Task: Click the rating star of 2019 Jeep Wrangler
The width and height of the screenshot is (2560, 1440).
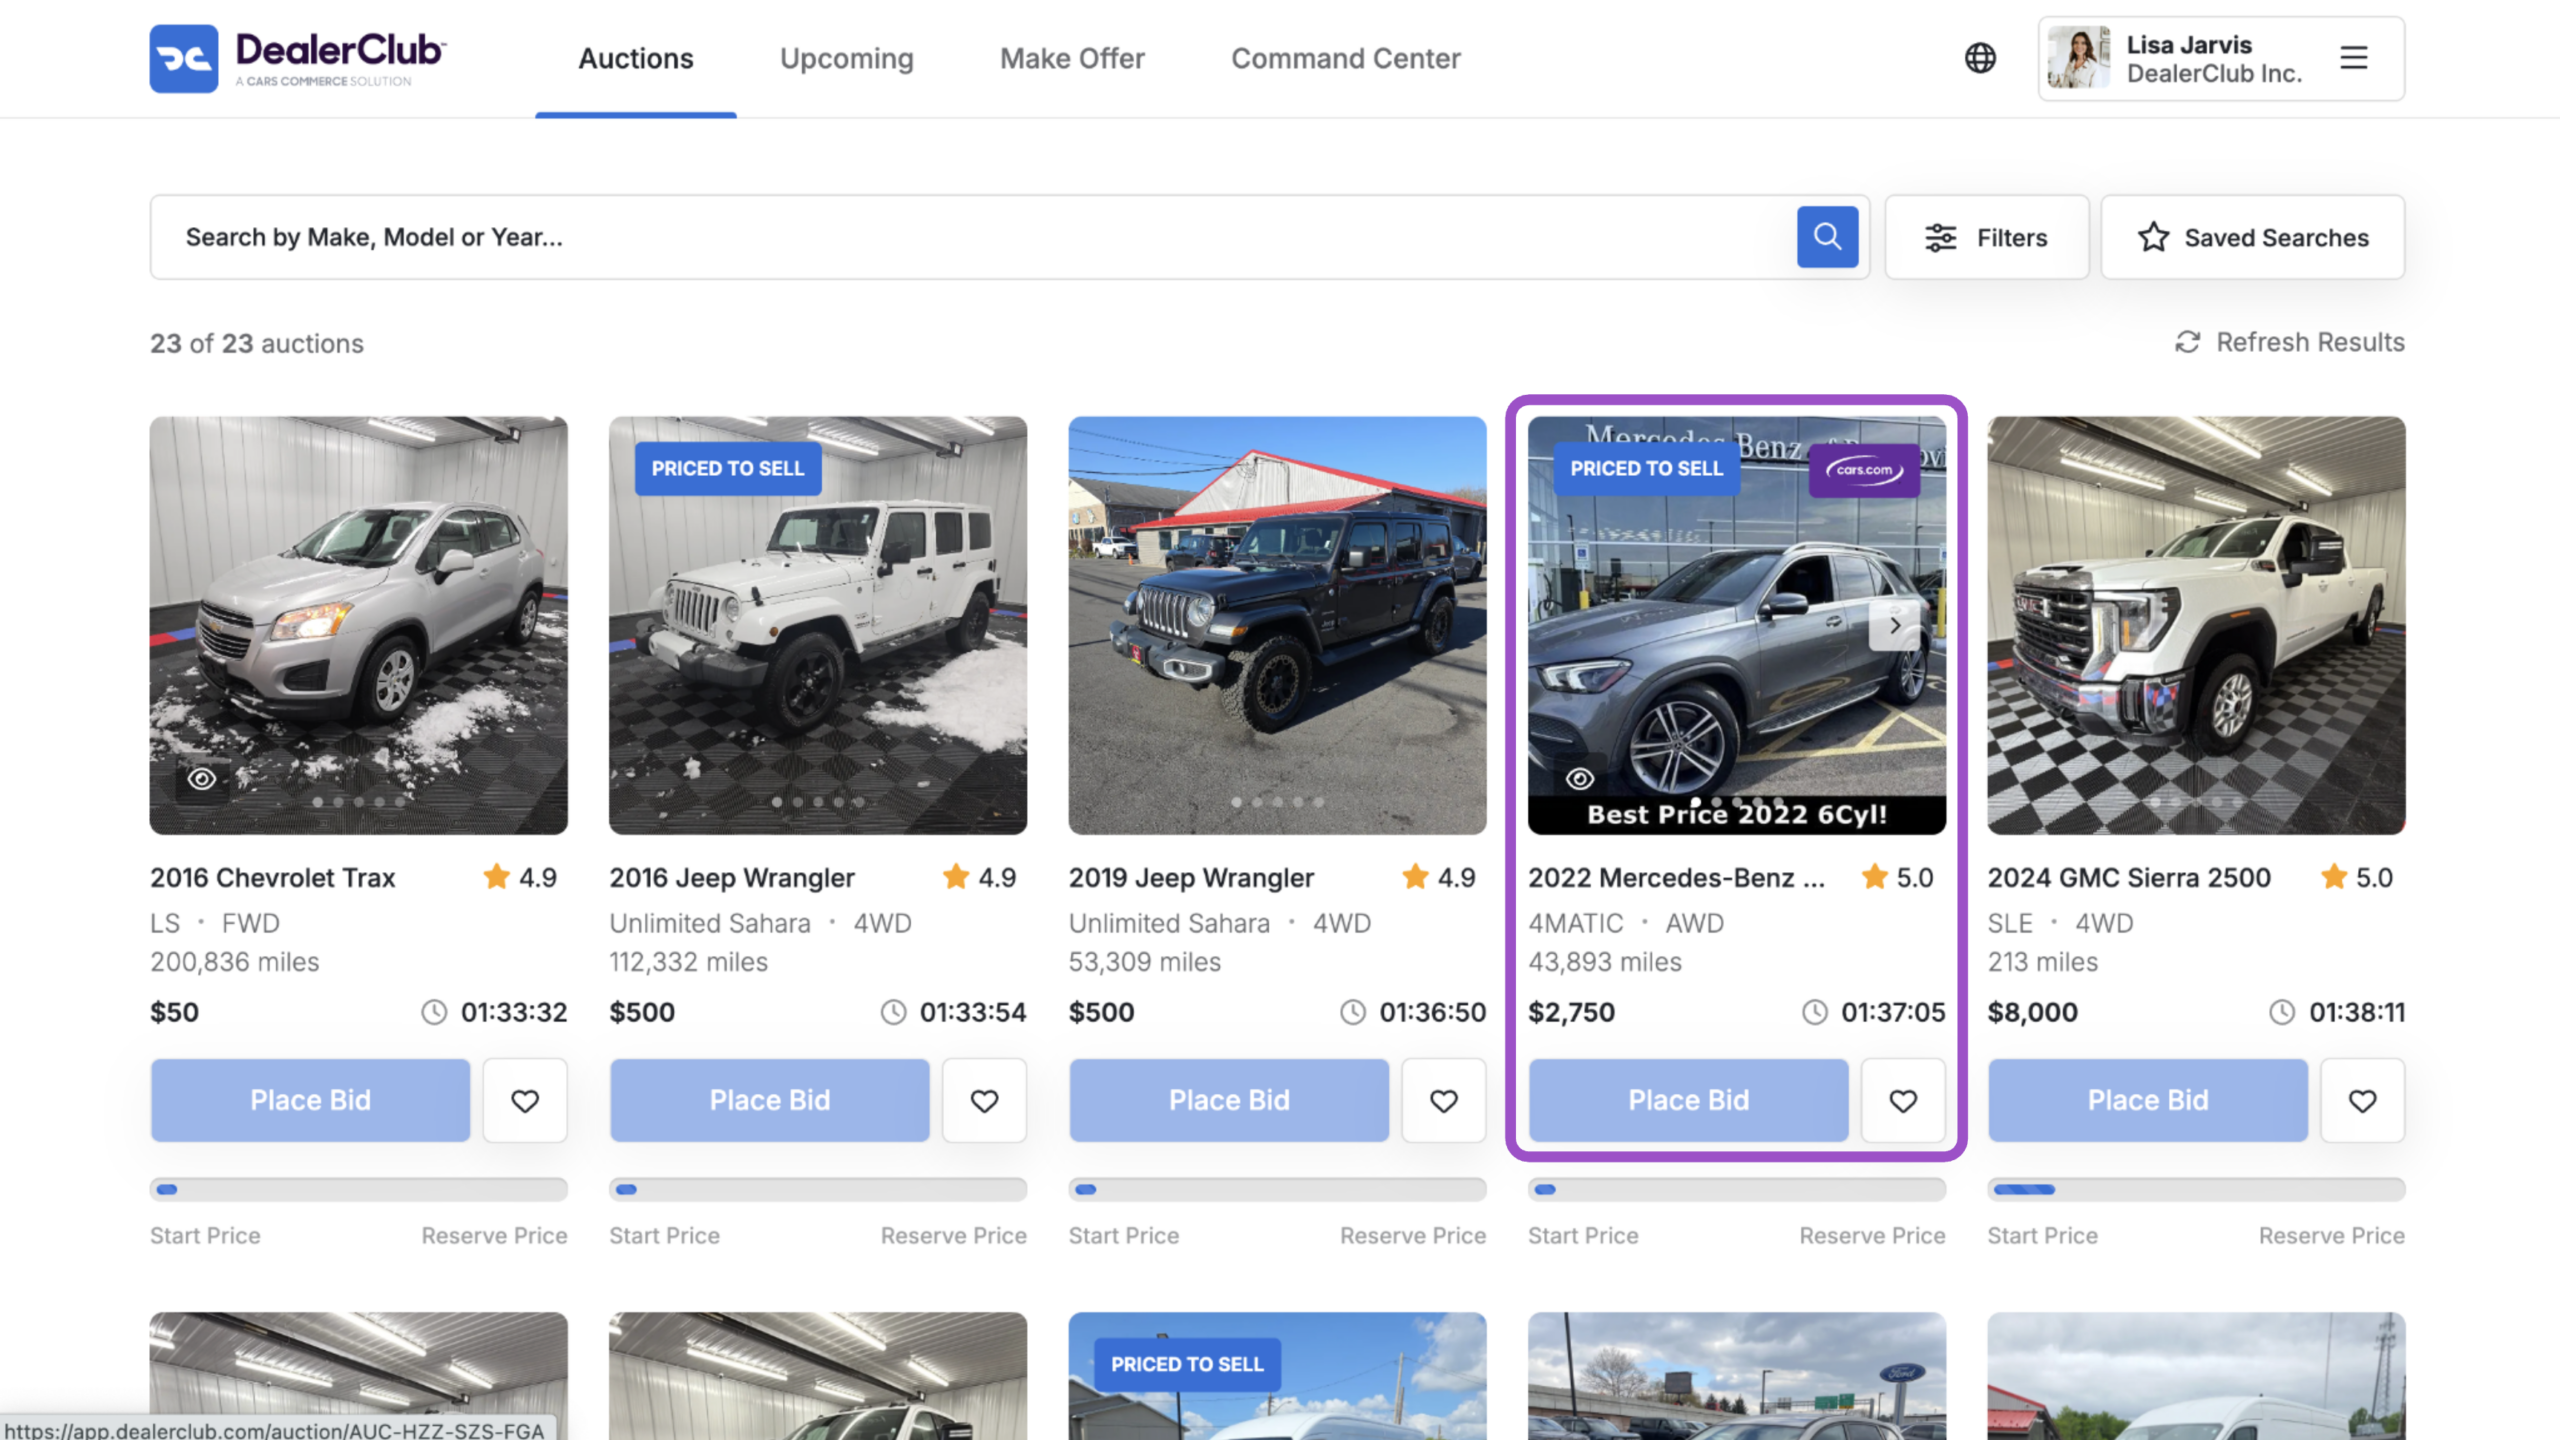Action: [x=1415, y=877]
